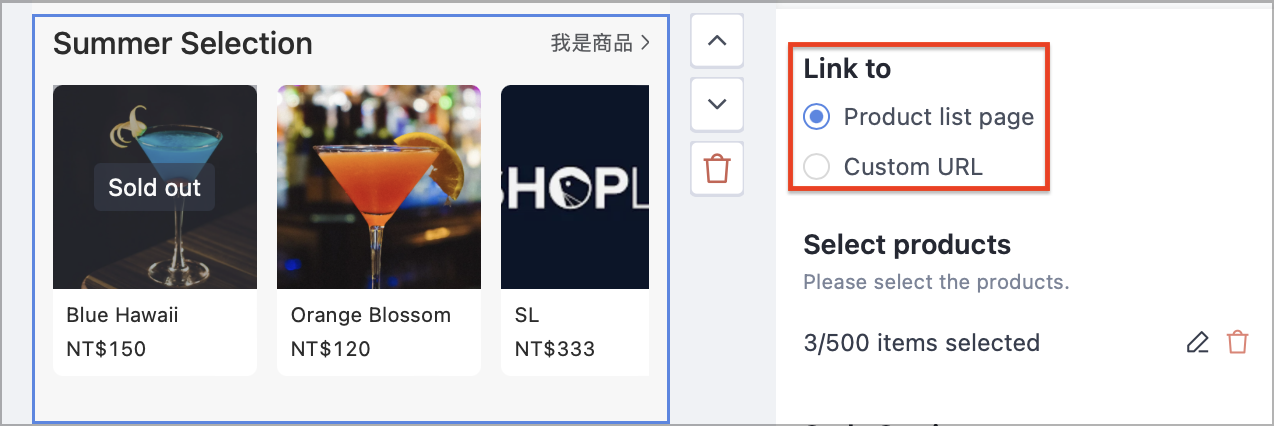1274x426 pixels.
Task: Open the Blue Hawaii product image
Action: 155,187
